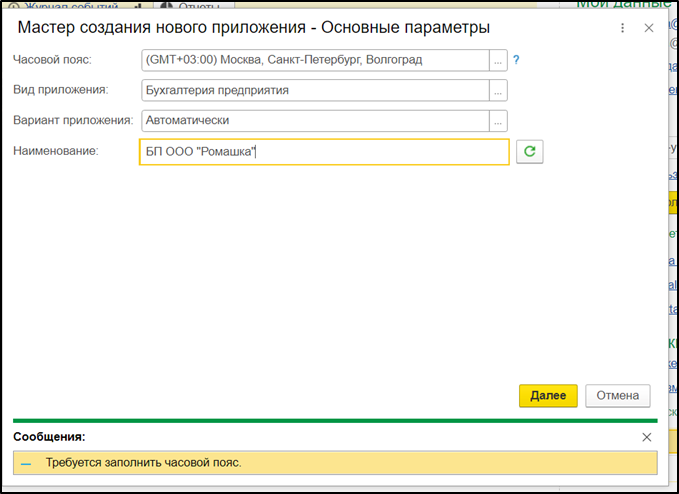
Task: Refresh the name with the green arrow icon
Action: tap(530, 152)
